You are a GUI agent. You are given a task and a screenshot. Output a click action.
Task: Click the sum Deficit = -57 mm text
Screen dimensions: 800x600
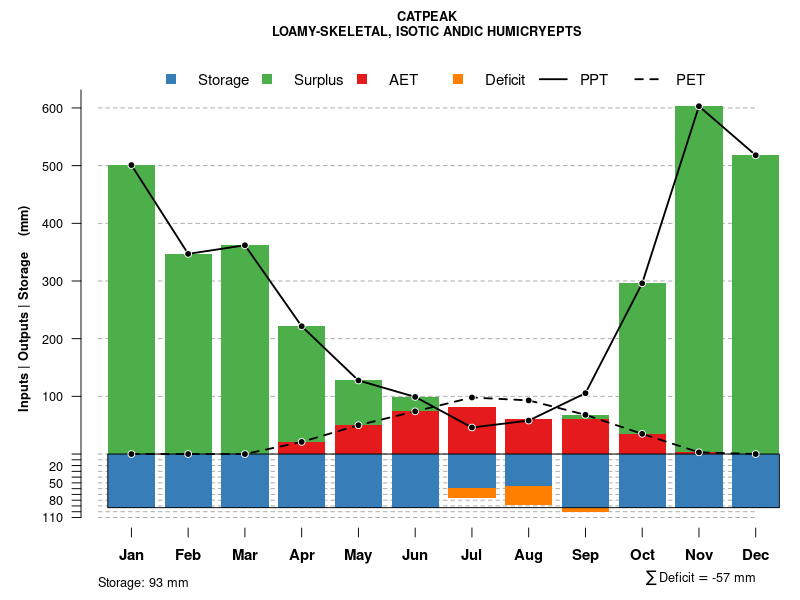700,577
